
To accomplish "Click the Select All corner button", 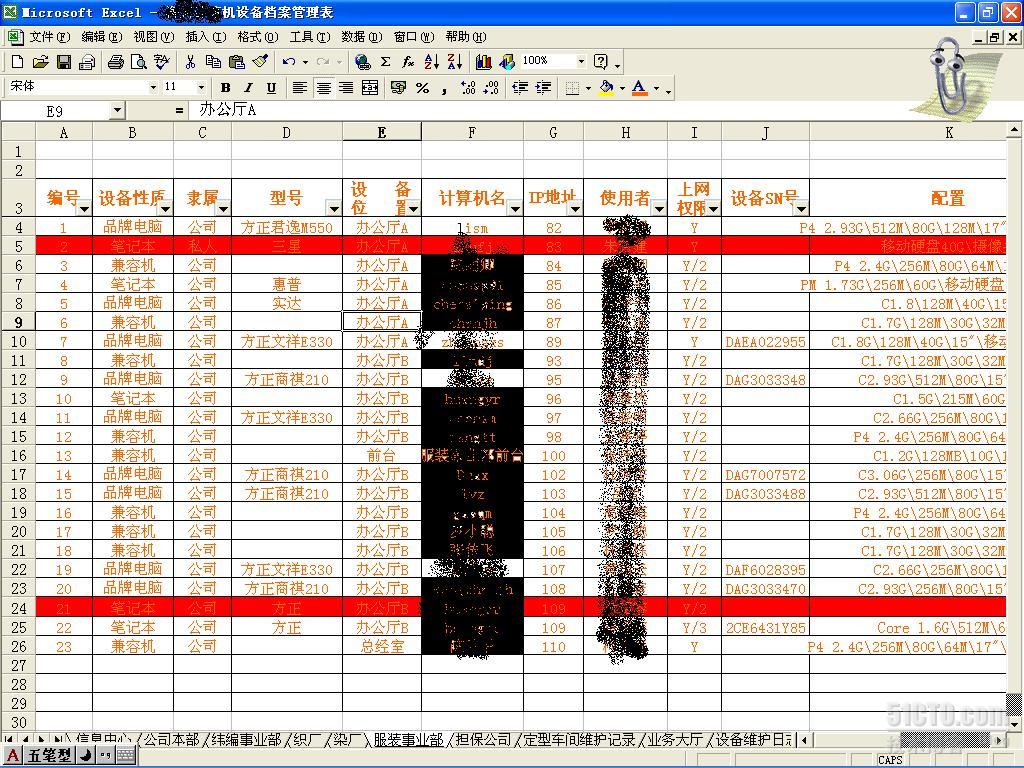I will click(x=18, y=133).
